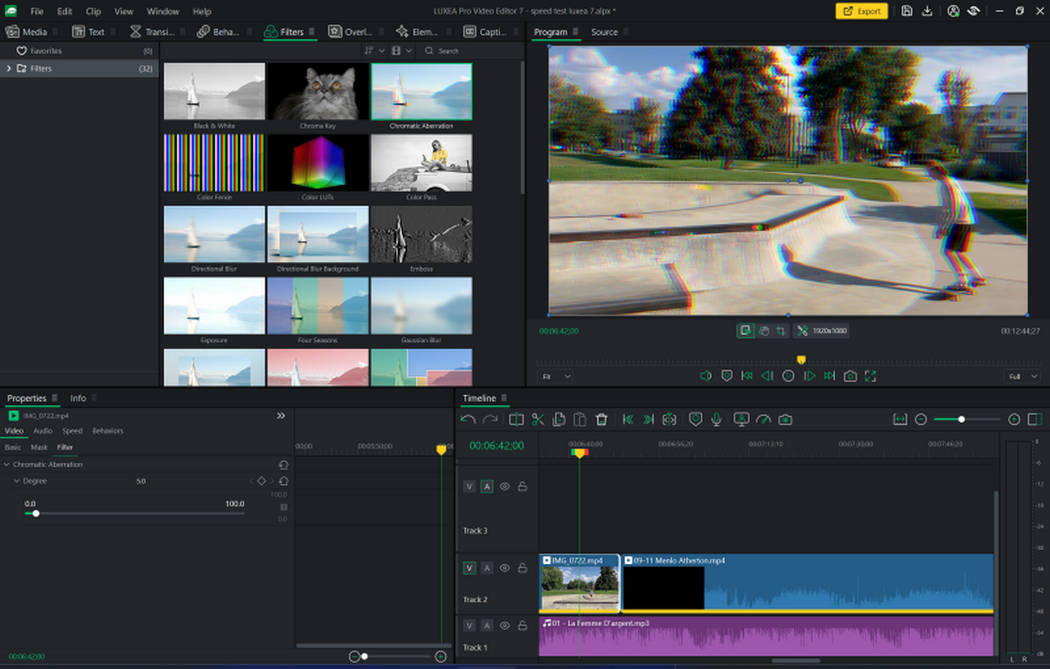Open the Edit menu
The height and width of the screenshot is (669, 1050).
64,11
